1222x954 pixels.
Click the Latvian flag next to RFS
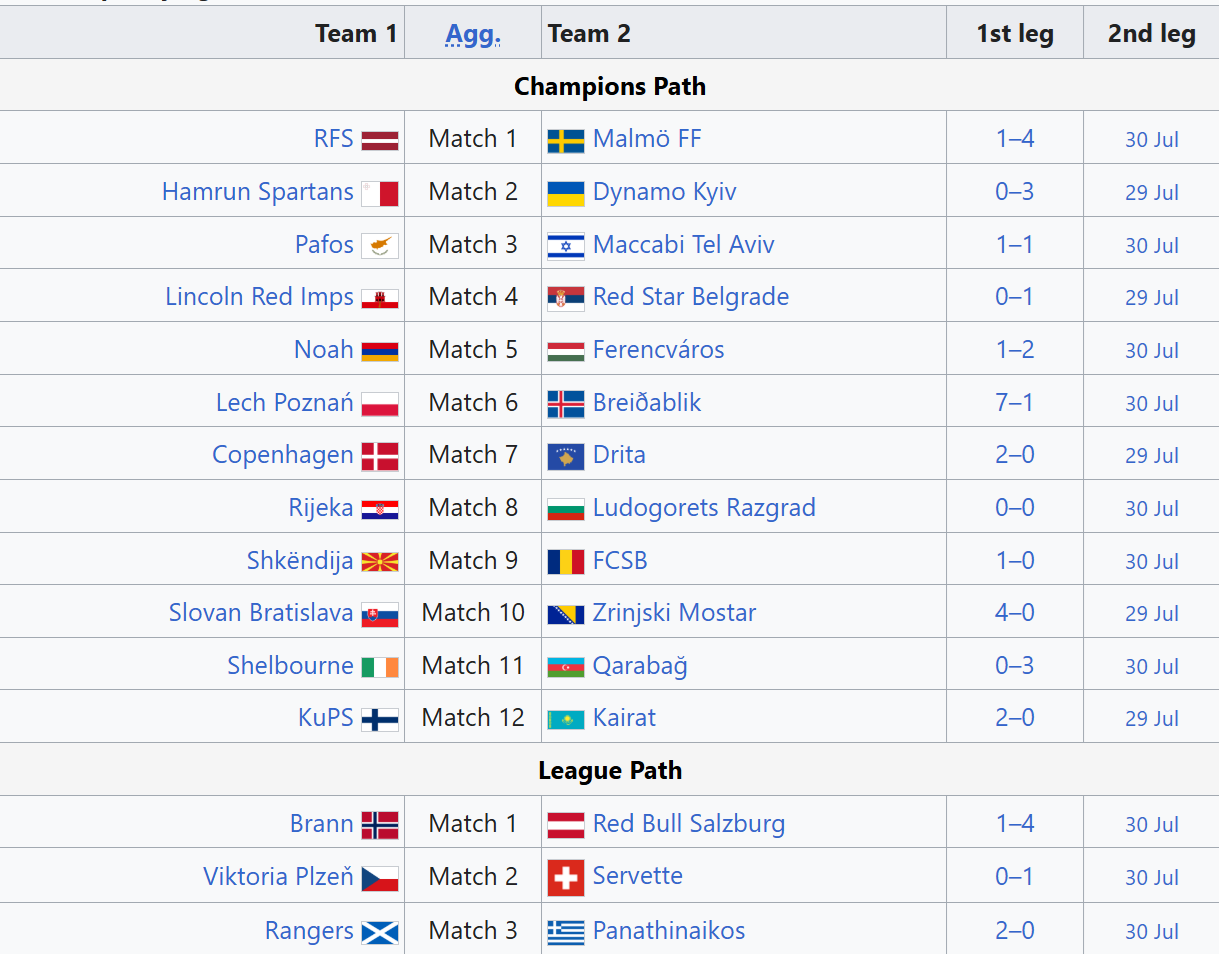pos(380,140)
